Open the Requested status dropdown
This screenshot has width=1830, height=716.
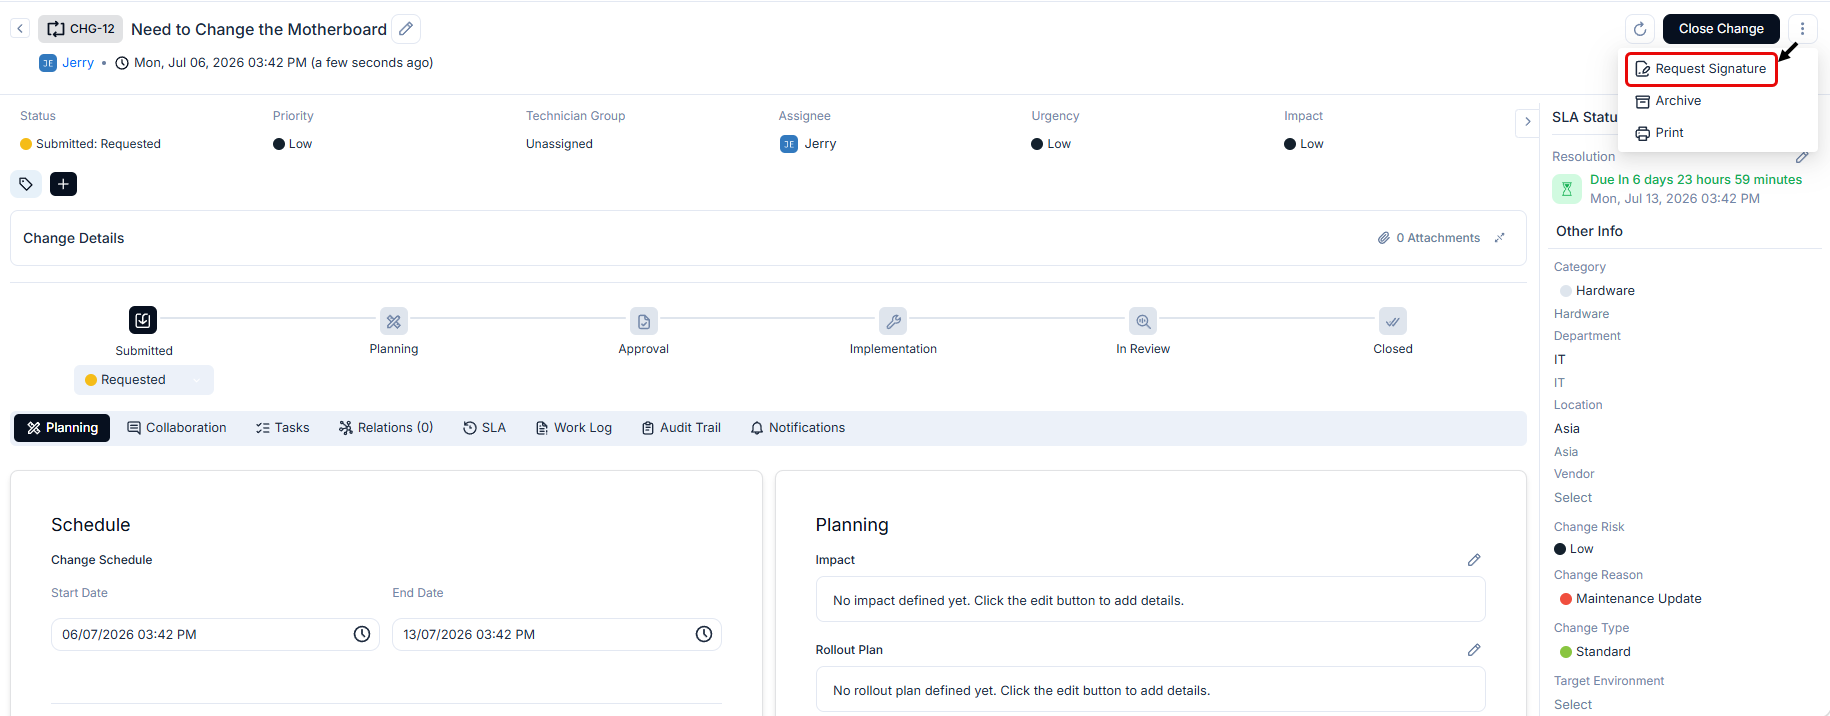tap(144, 380)
